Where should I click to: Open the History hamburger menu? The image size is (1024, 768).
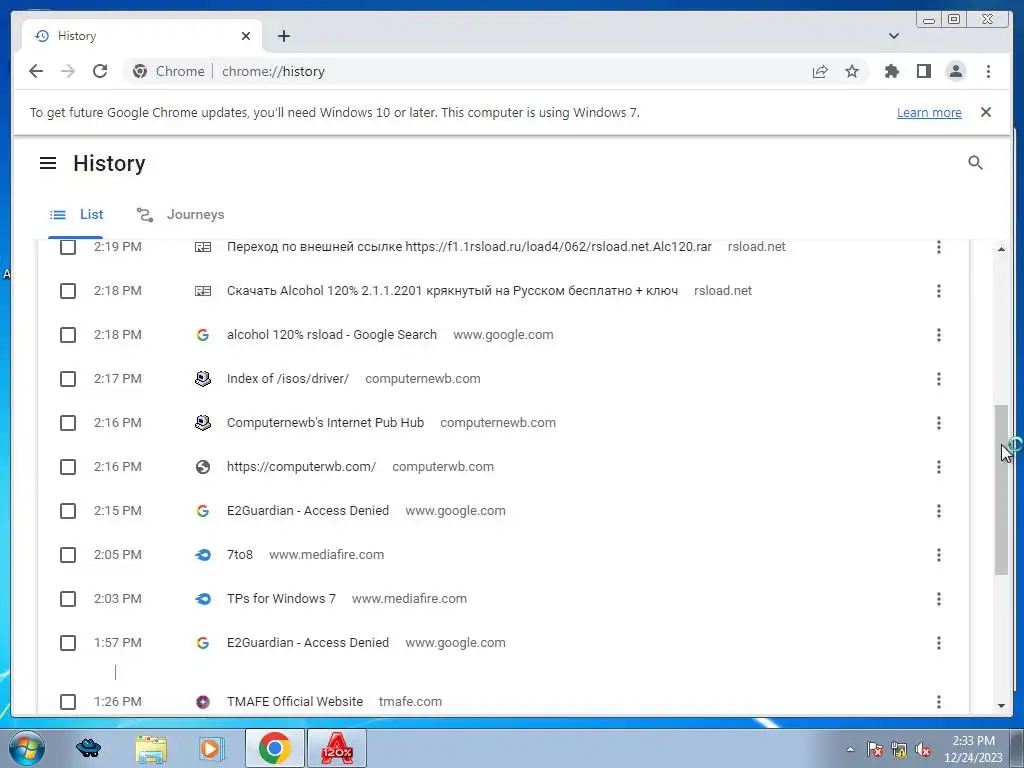(48, 163)
